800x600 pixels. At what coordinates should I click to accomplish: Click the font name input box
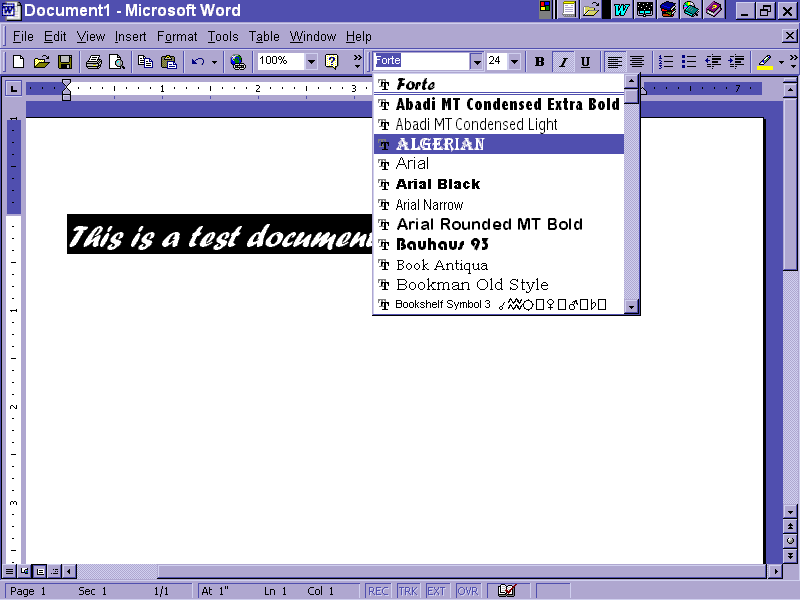point(420,61)
